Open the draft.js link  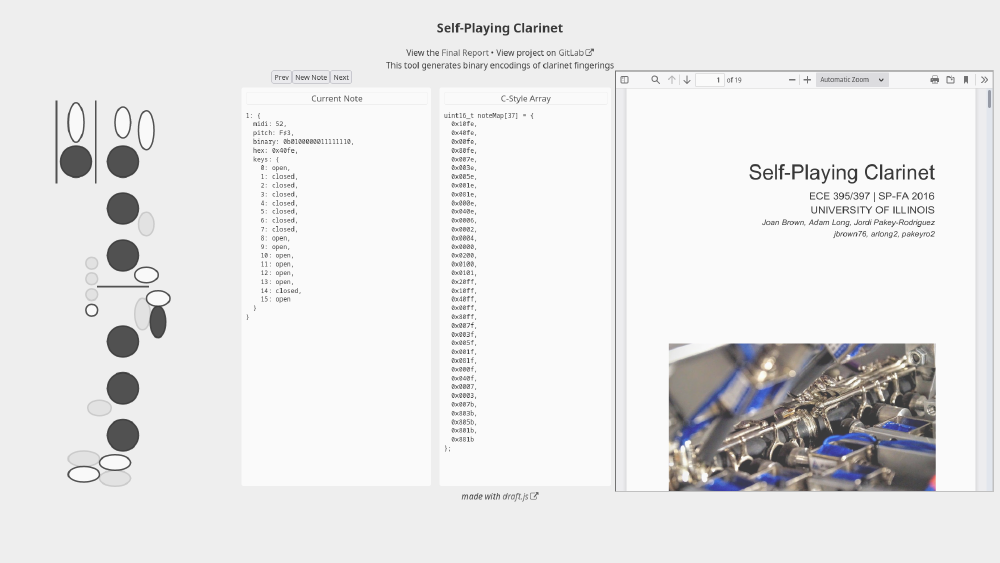pyautogui.click(x=515, y=497)
